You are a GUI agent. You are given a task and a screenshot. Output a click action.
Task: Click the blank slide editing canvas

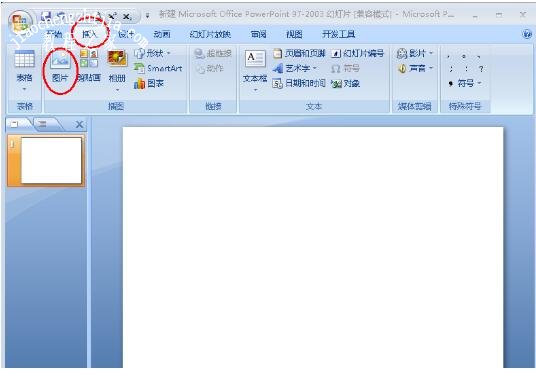[x=313, y=248]
